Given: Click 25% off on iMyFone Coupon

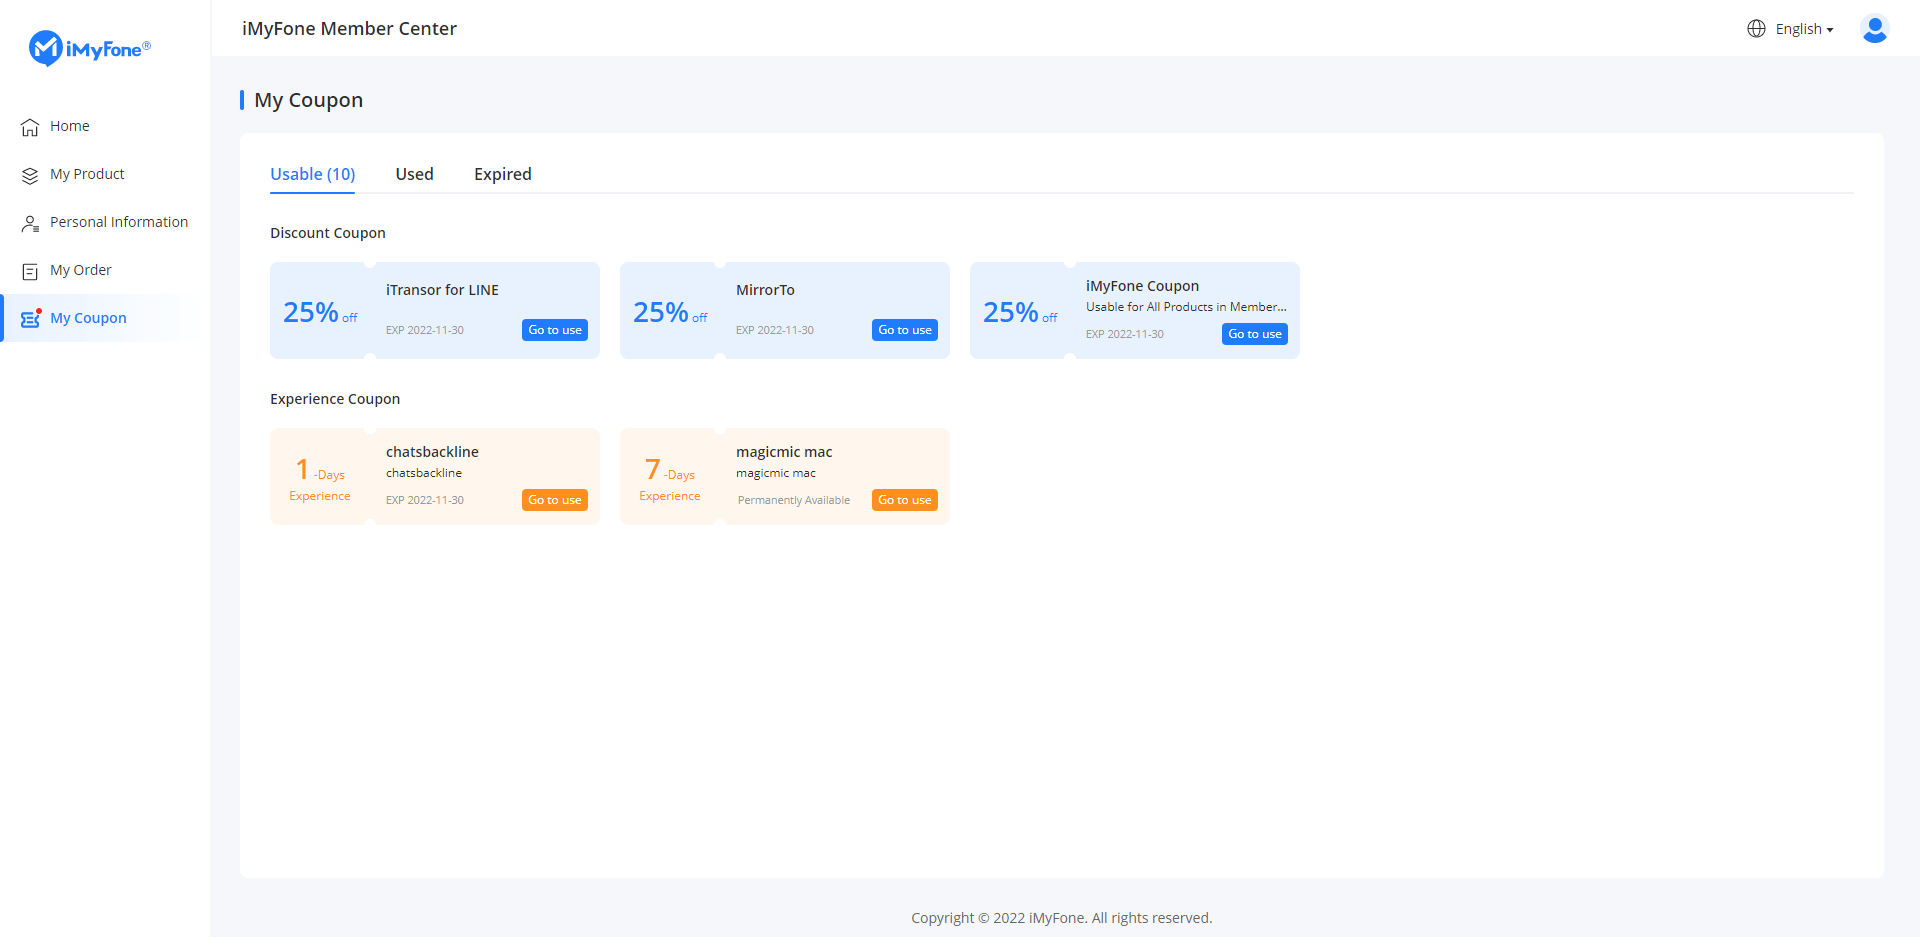Looking at the screenshot, I should 1020,312.
